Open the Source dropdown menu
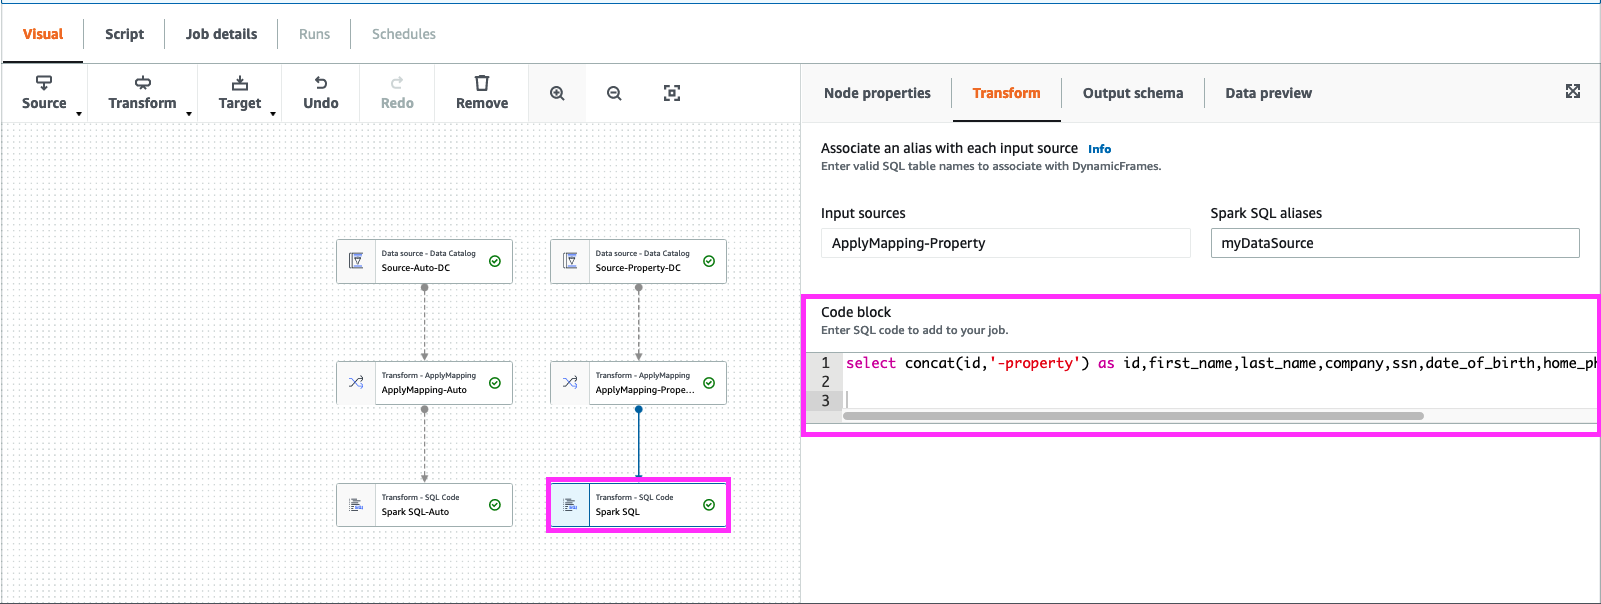The image size is (1601, 604). pyautogui.click(x=45, y=93)
